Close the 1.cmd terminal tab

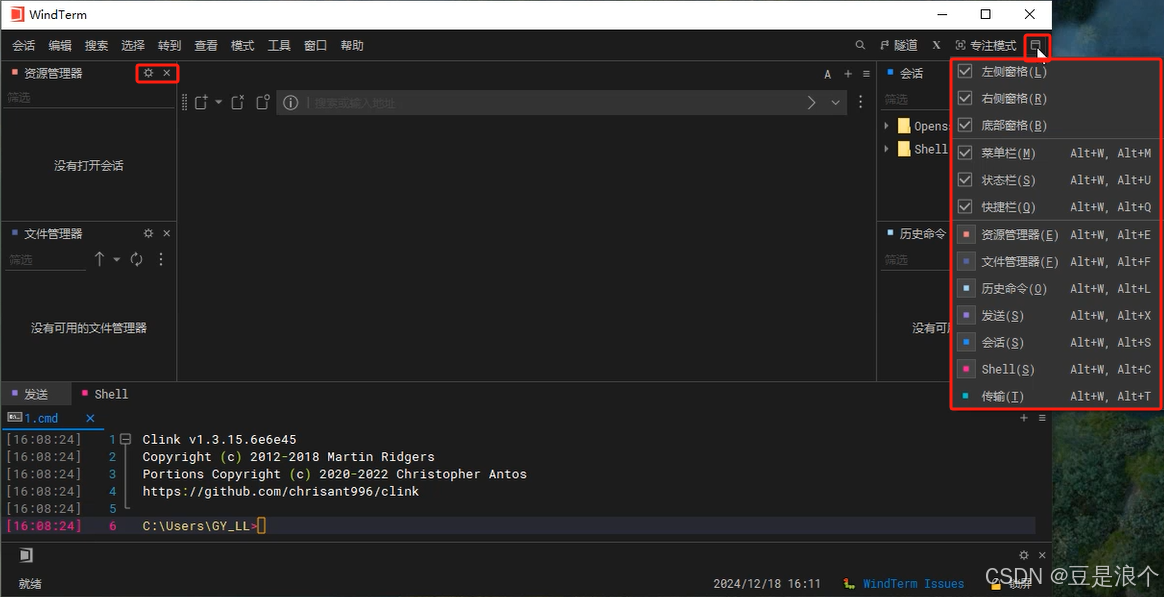click(x=90, y=418)
